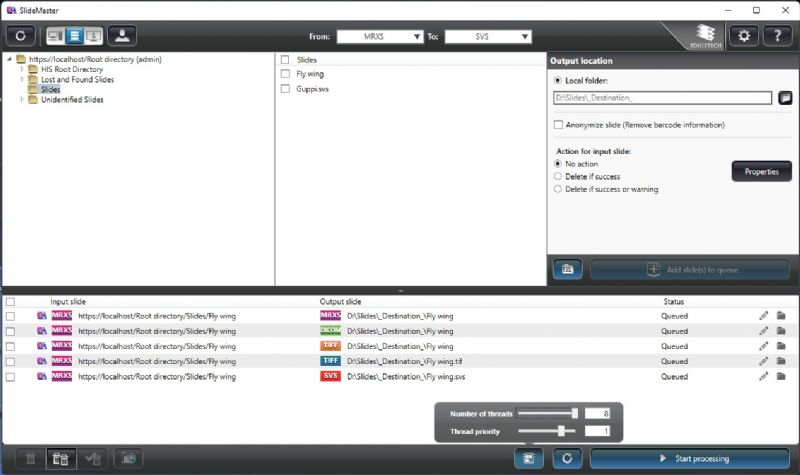Click 'D:\Slides\_Destination_\Fly wing.tif' output path
Viewport: 800px width, 475px height.
click(x=405, y=362)
